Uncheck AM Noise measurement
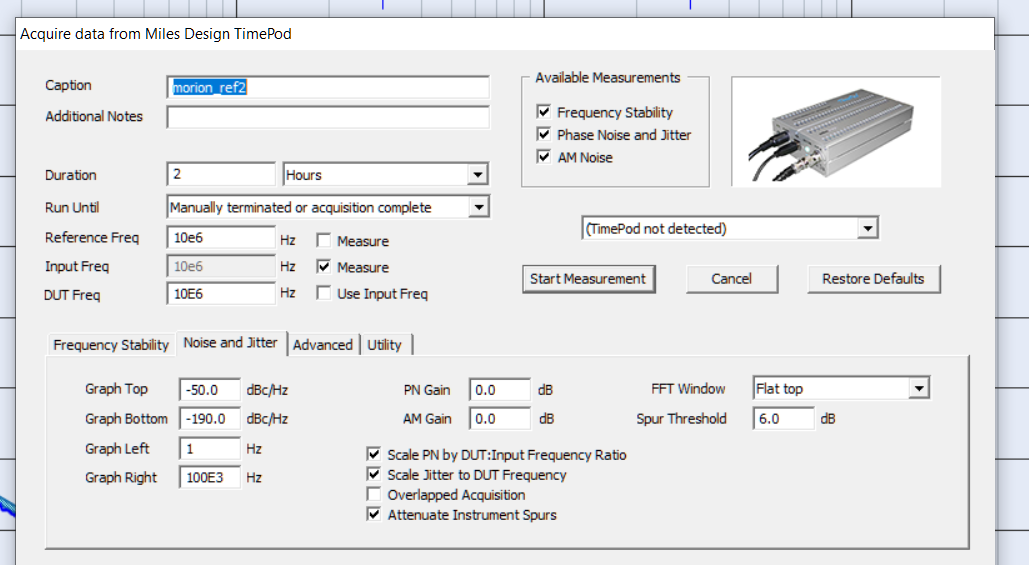 point(543,156)
